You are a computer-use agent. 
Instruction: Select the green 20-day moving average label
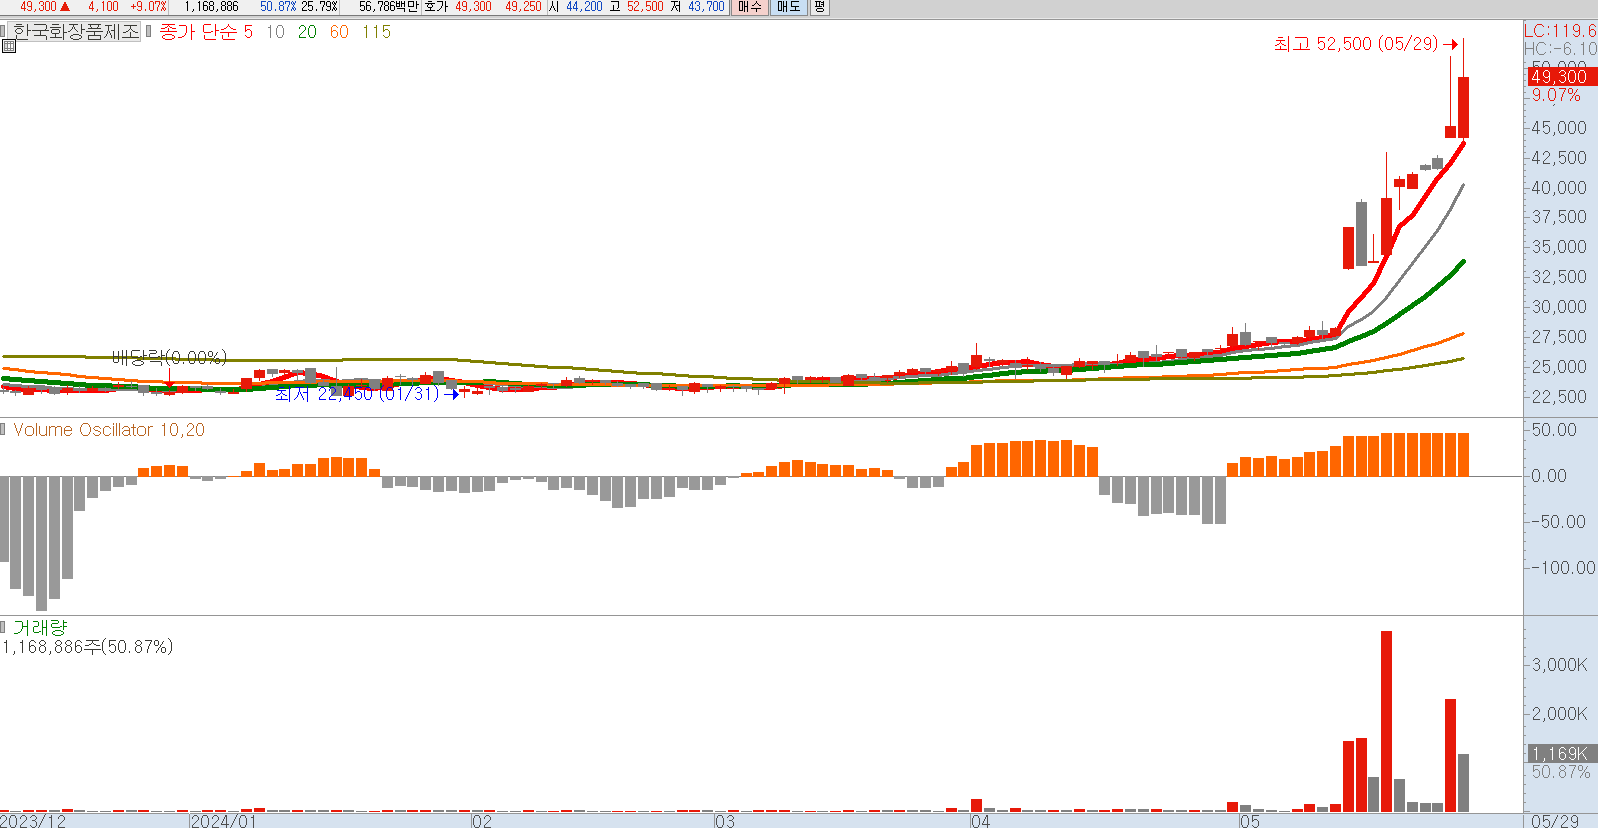point(307,32)
